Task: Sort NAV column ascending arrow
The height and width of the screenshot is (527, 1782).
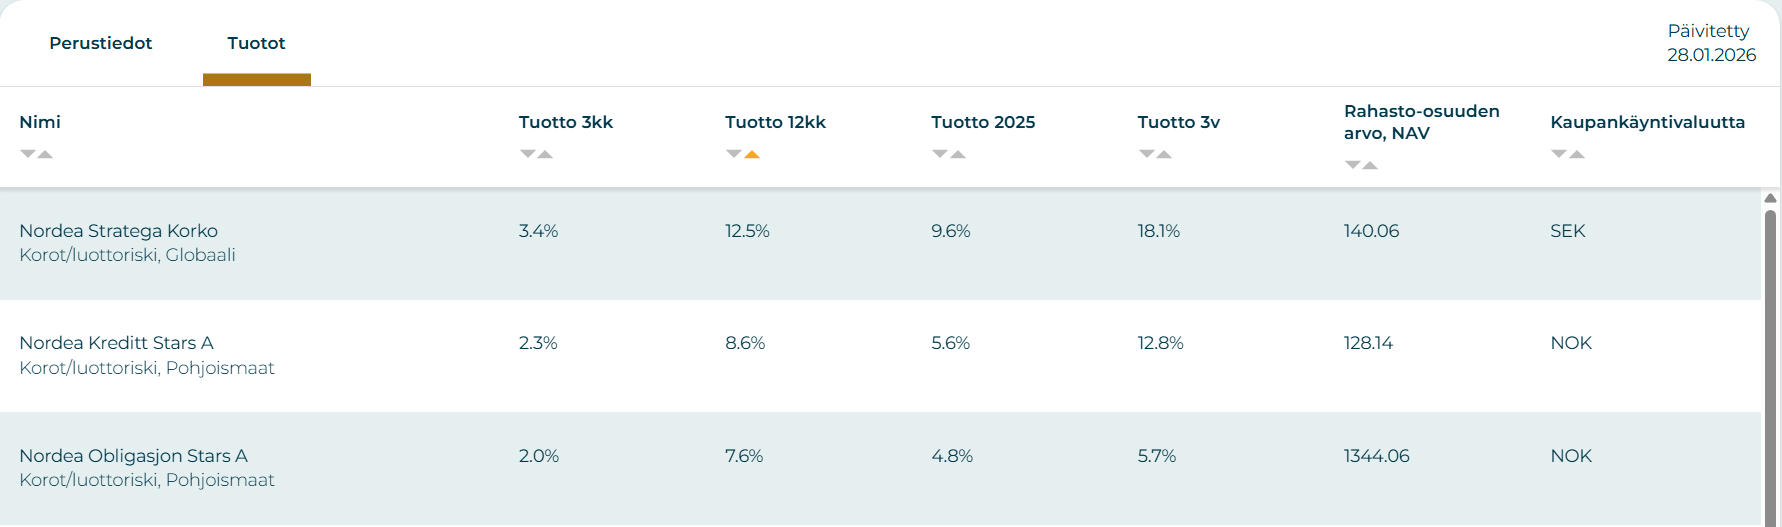Action: point(1370,165)
